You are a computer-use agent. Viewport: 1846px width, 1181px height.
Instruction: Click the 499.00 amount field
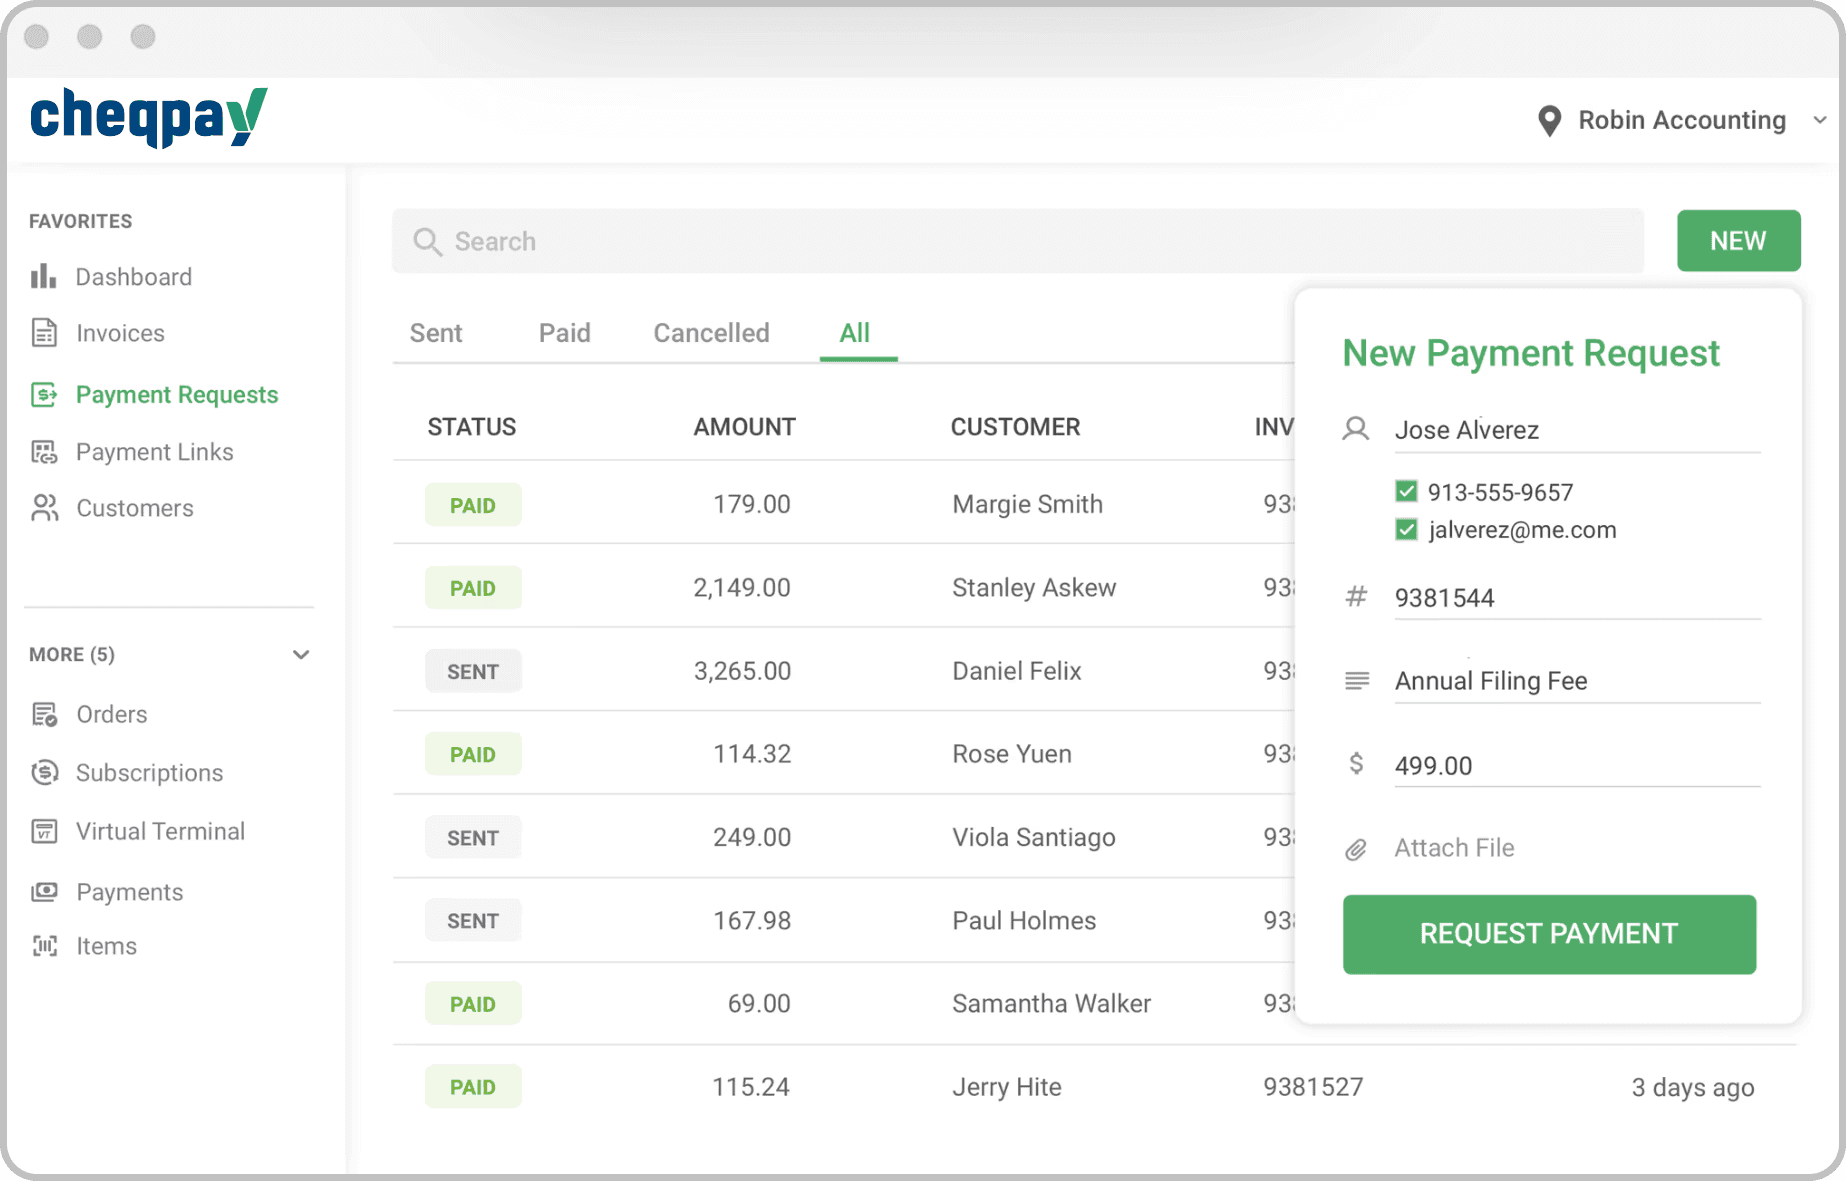pyautogui.click(x=1577, y=765)
